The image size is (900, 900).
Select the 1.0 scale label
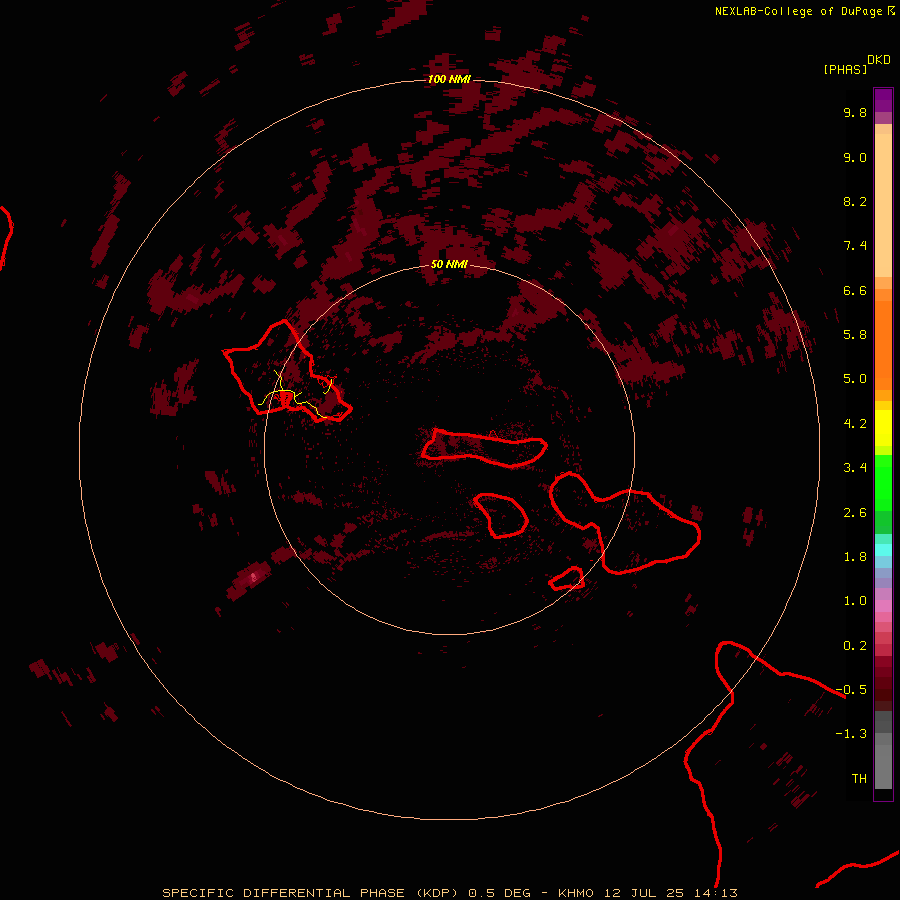click(x=855, y=601)
